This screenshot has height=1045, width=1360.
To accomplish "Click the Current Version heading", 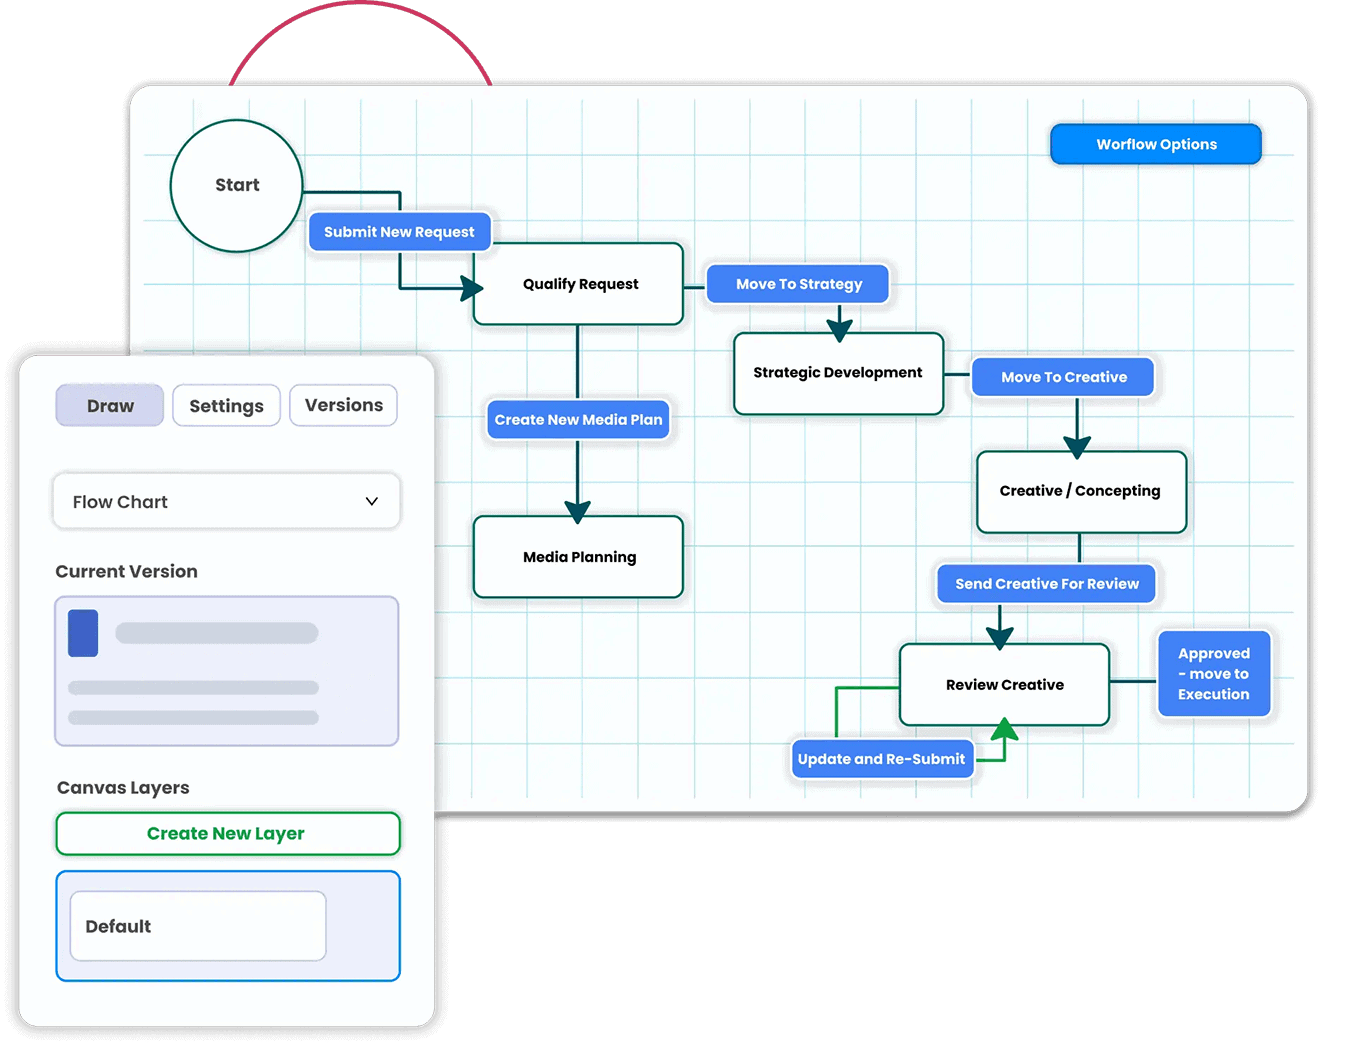I will pyautogui.click(x=127, y=571).
